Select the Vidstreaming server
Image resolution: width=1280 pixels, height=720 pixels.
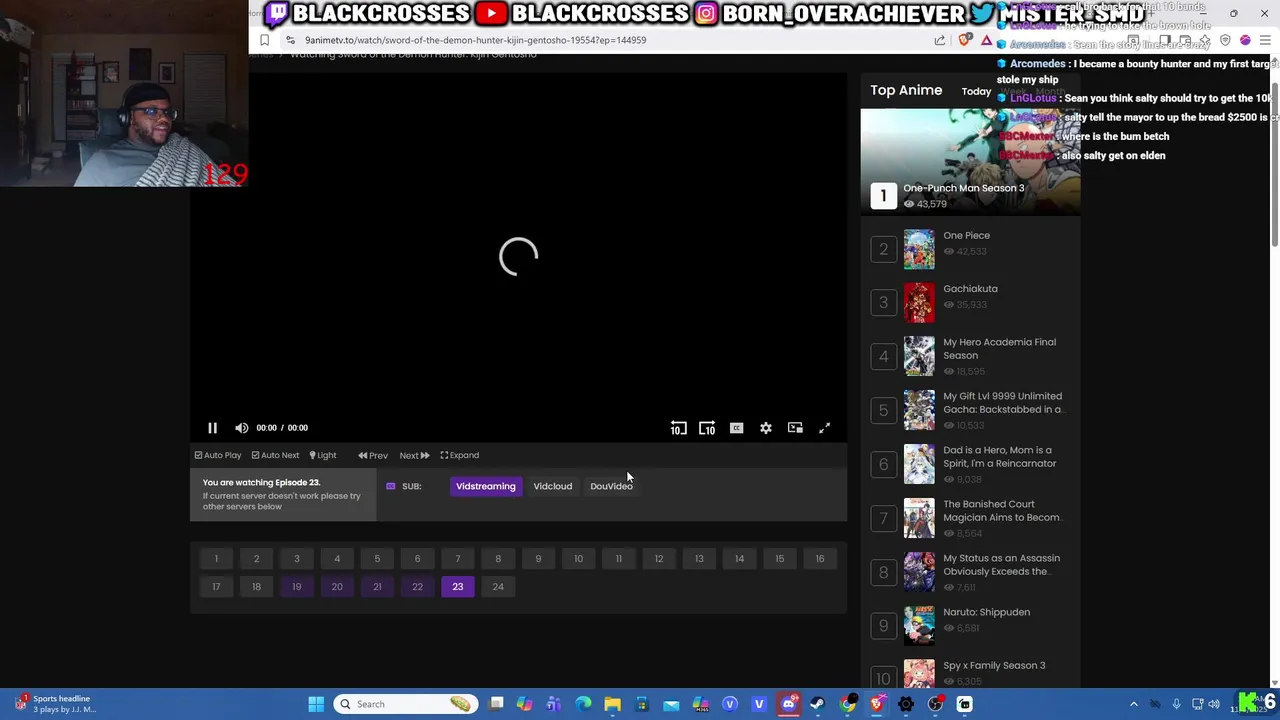coord(486,486)
